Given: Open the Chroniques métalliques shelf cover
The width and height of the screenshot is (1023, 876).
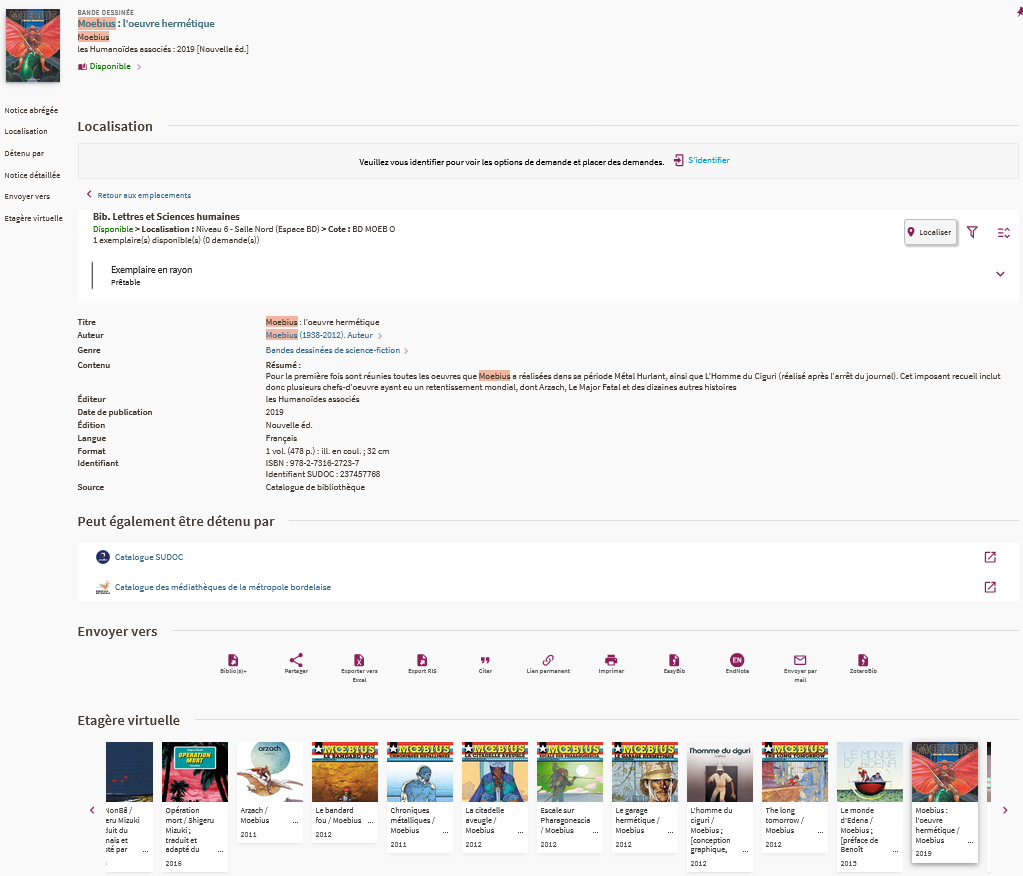Looking at the screenshot, I should click(420, 772).
